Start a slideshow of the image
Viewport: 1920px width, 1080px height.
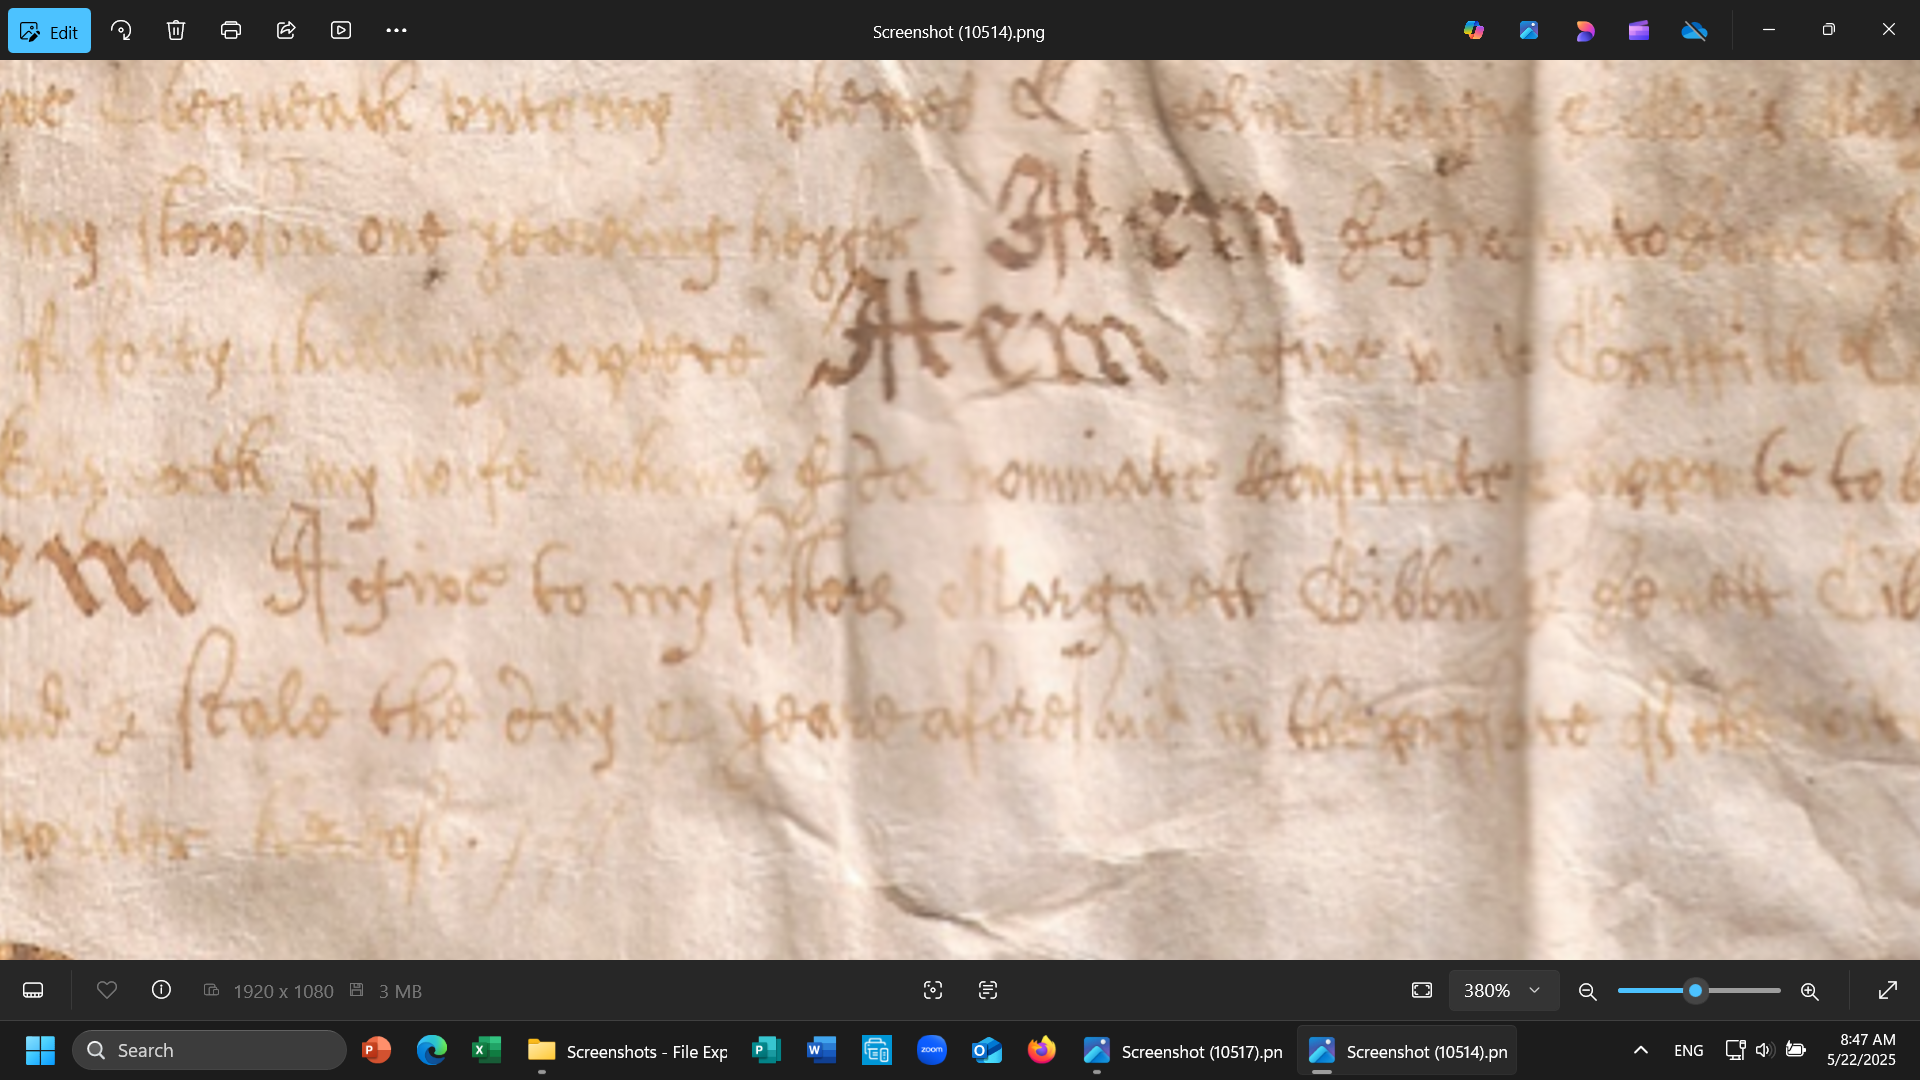340,30
